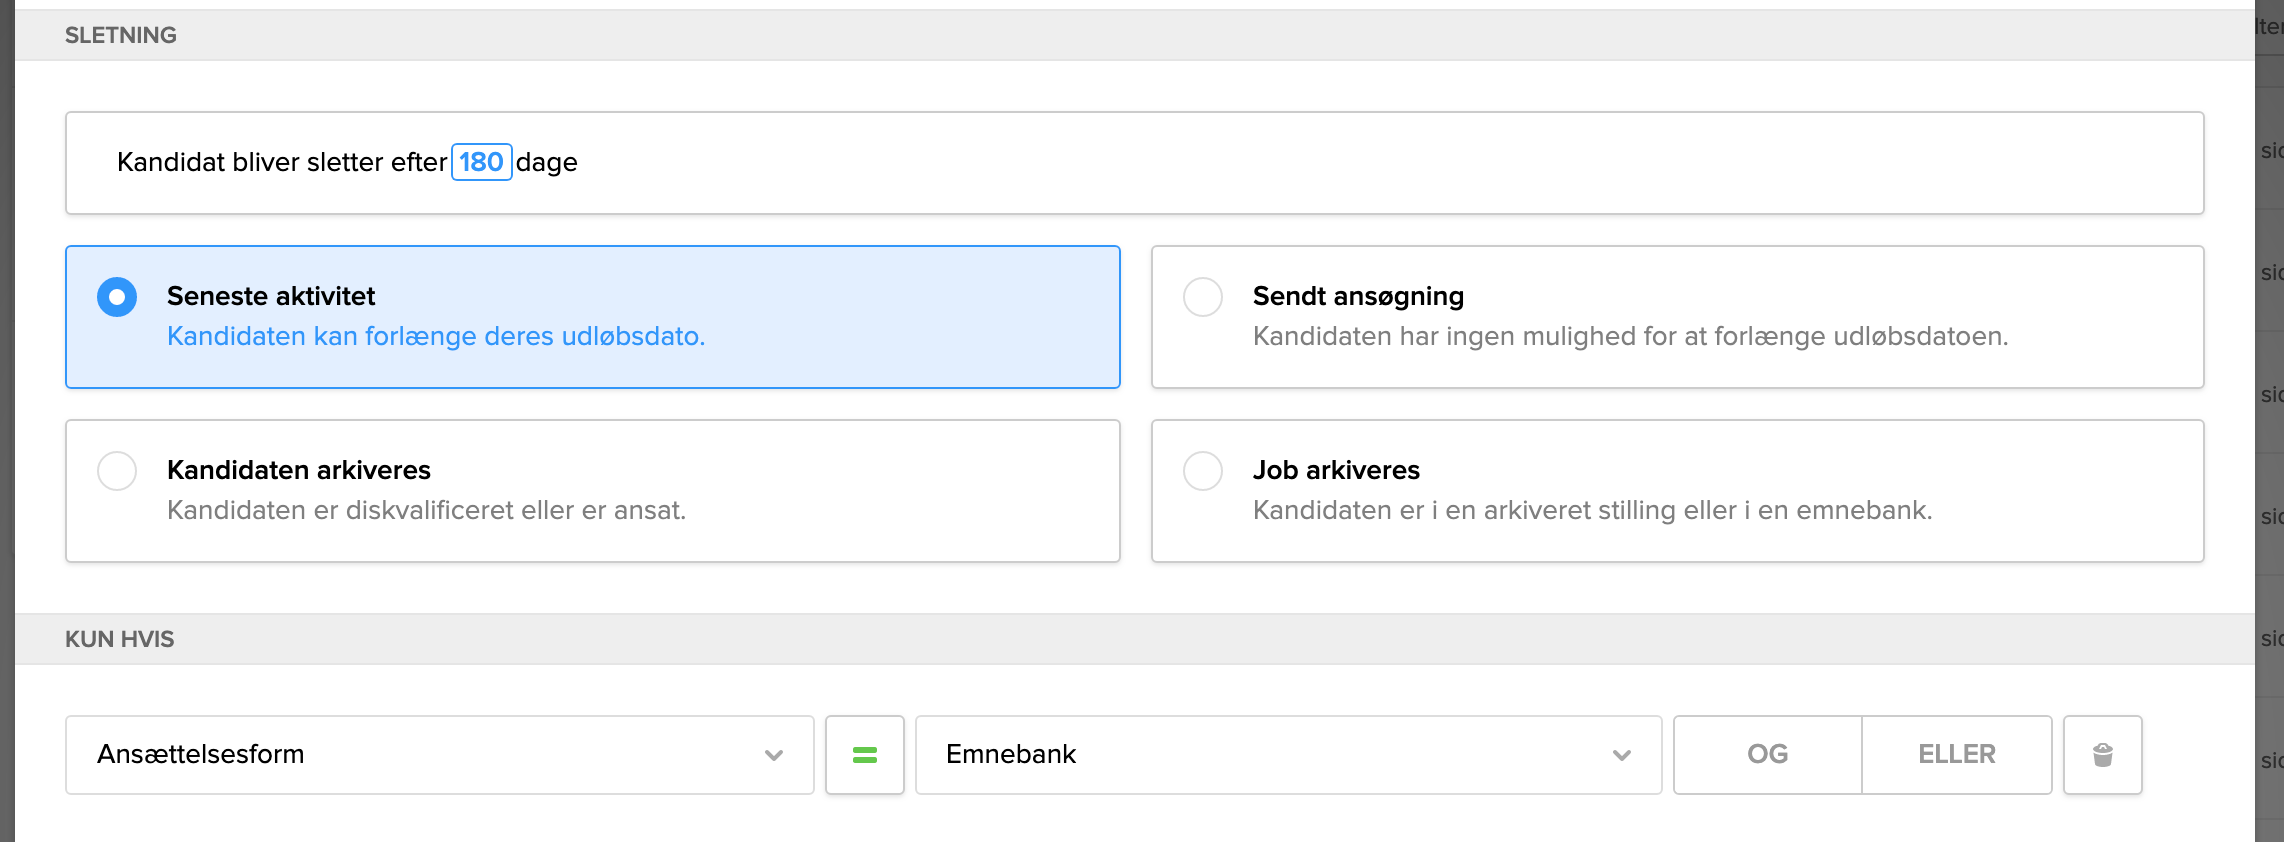
Task: Expand the chevron arrow beside Emnebank
Action: (1621, 755)
